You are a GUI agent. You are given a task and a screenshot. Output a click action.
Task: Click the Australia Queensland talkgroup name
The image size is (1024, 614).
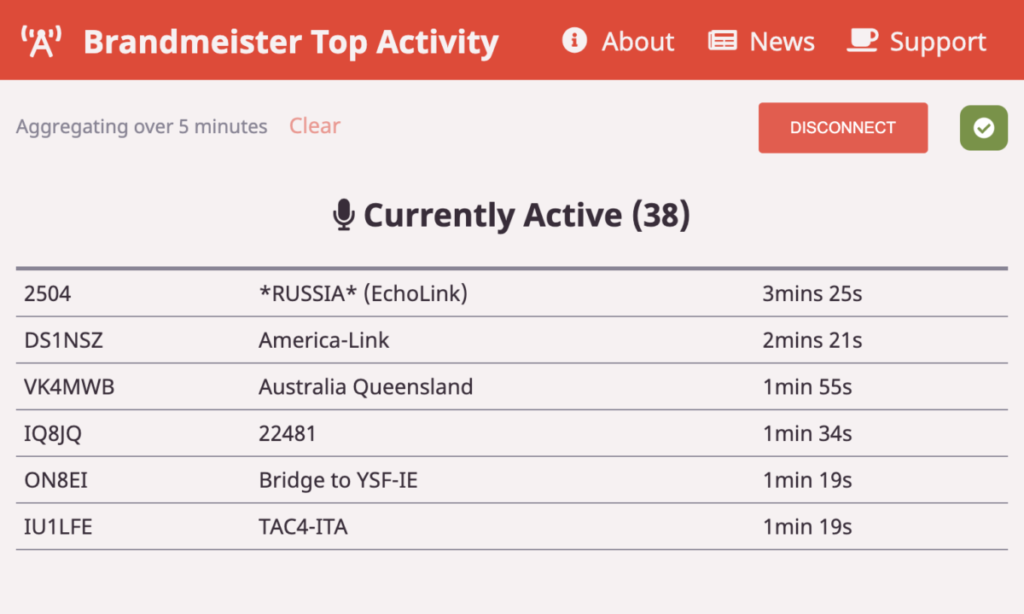[x=366, y=387]
